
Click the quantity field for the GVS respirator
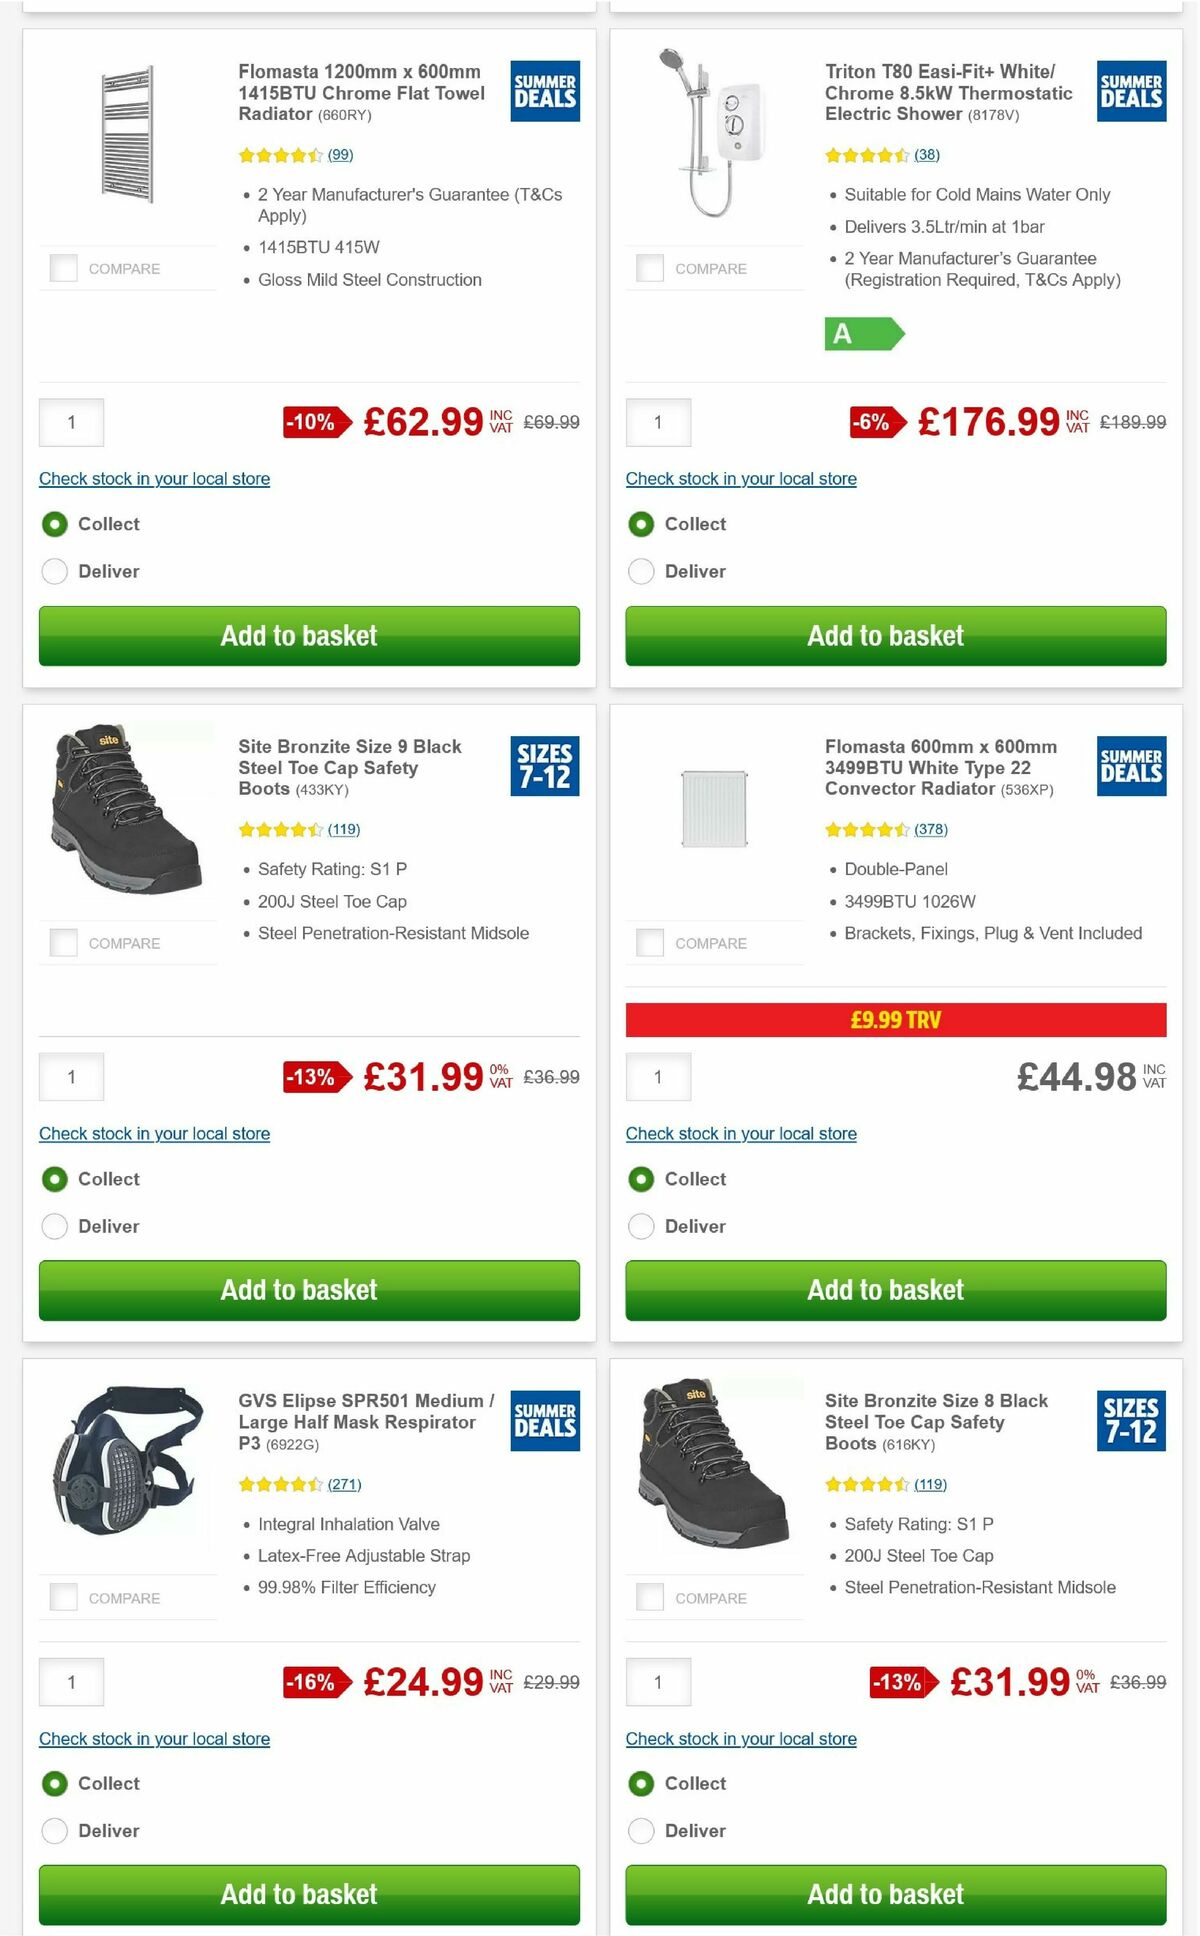70,1682
